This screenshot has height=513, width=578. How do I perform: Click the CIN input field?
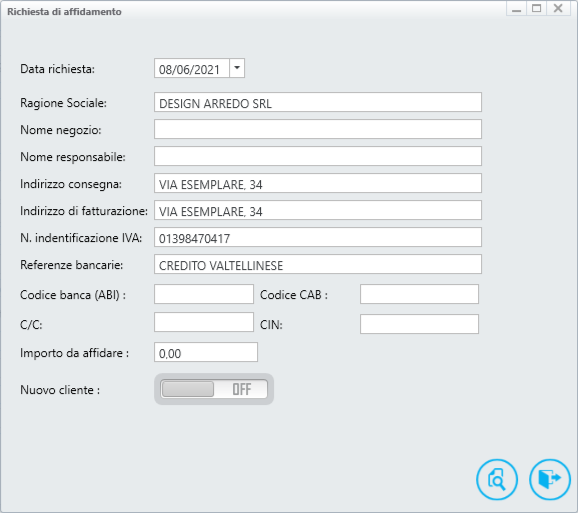click(419, 324)
